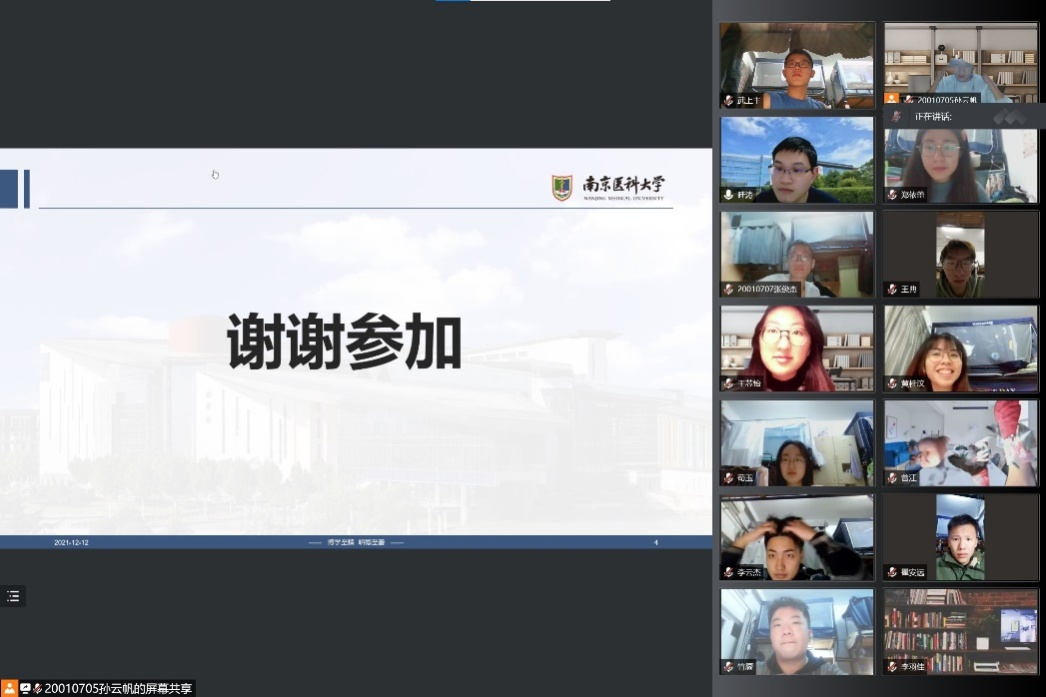The width and height of the screenshot is (1046, 697).
Task: Click the orange host badge on 孙云帆's tile
Action: pyautogui.click(x=892, y=100)
